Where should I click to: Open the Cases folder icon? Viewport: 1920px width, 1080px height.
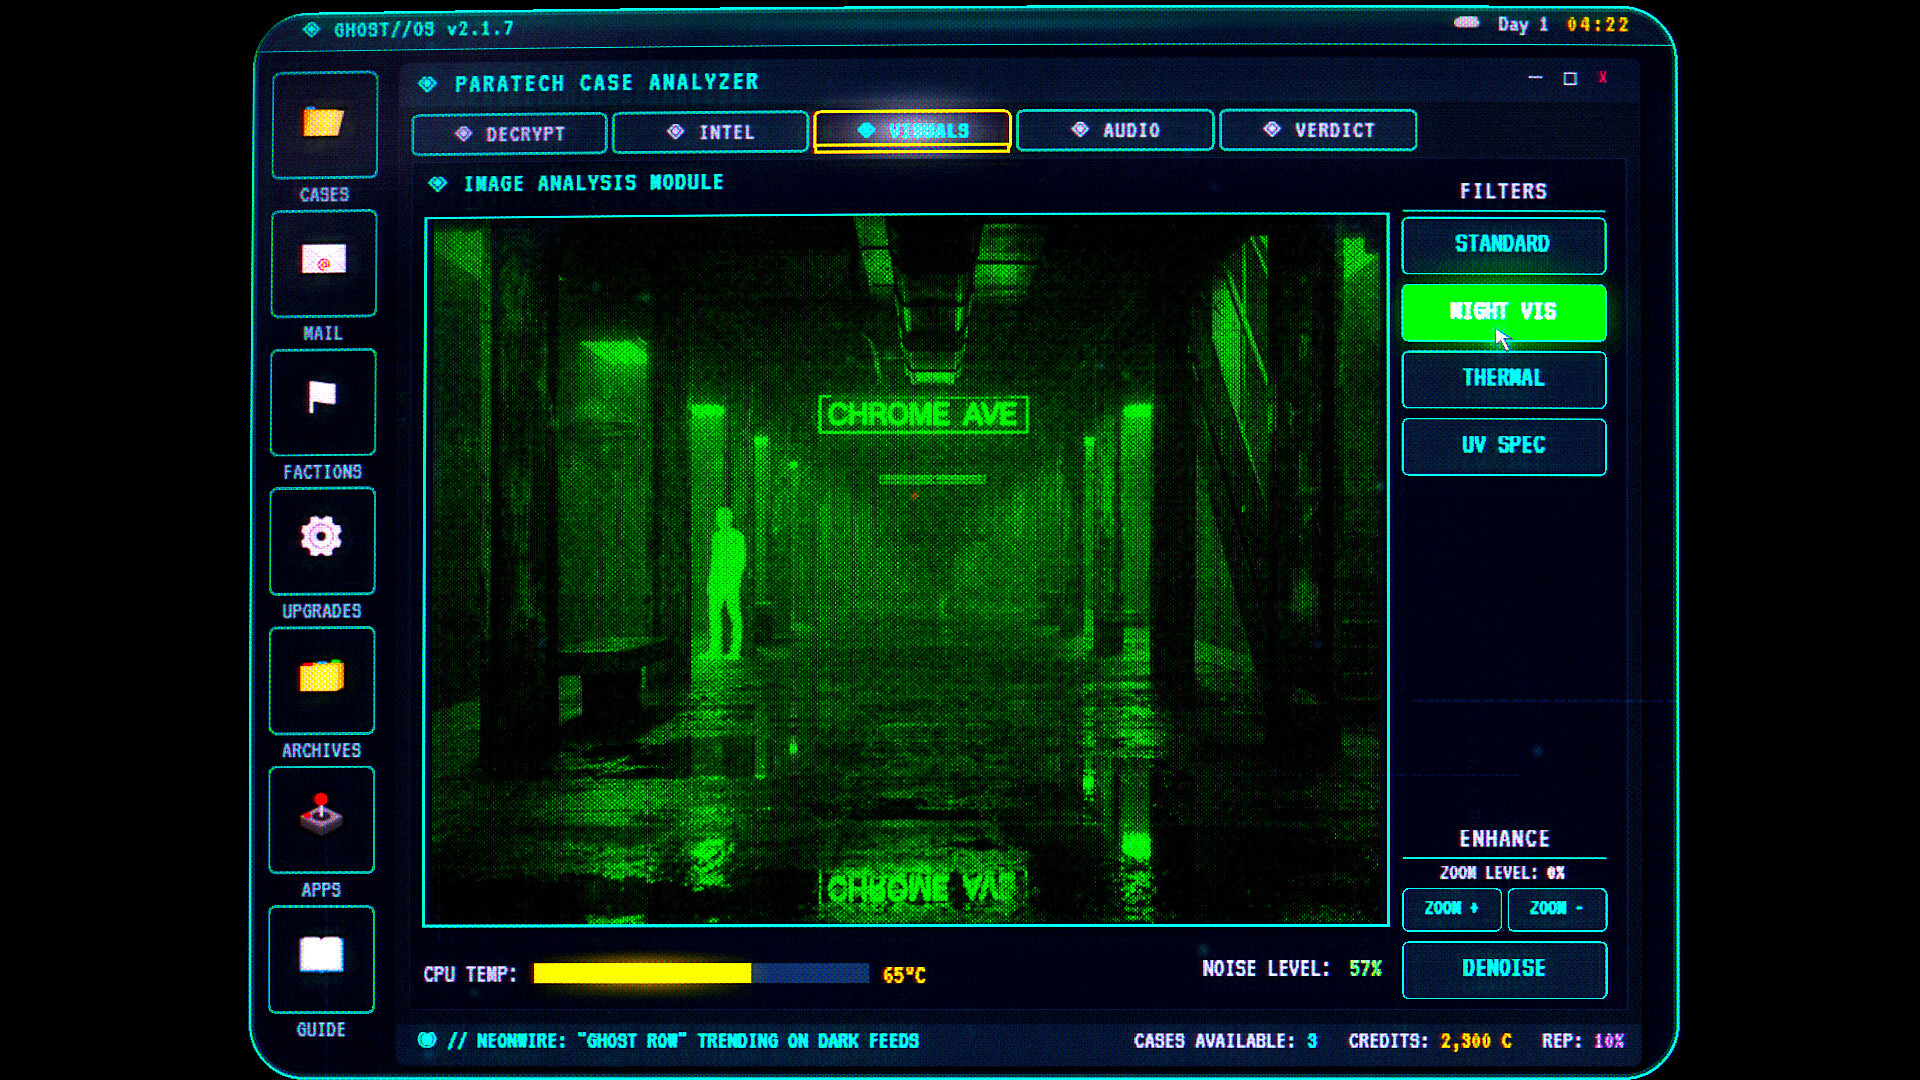pyautogui.click(x=322, y=123)
